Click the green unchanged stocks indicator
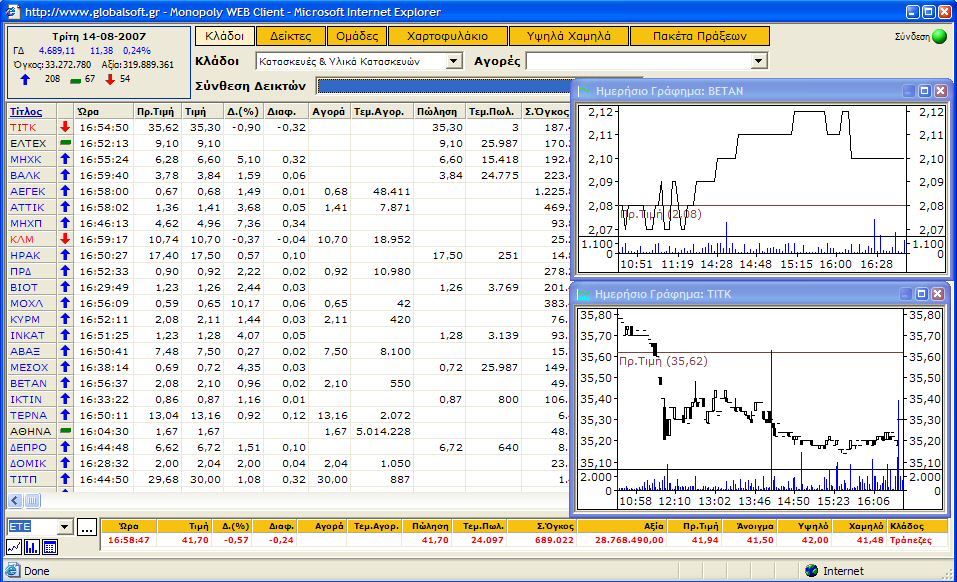 coord(76,81)
